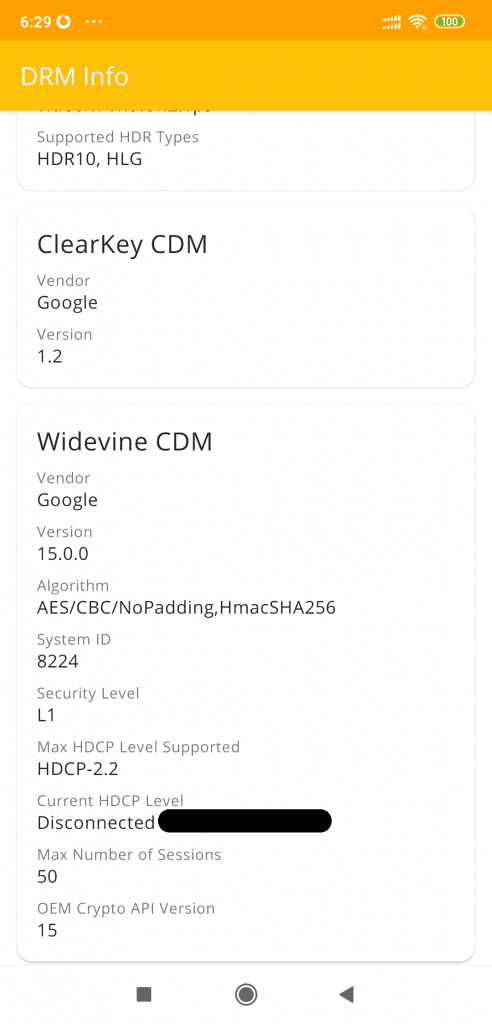The height and width of the screenshot is (1024, 492).
Task: Tap the three-dots notification icon
Action: 94,22
